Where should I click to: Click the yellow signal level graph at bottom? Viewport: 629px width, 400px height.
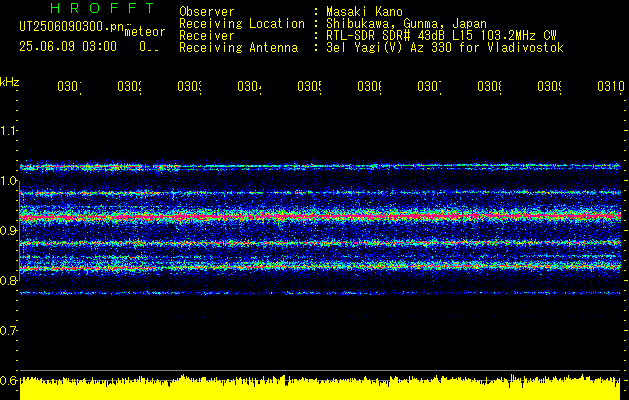320,388
